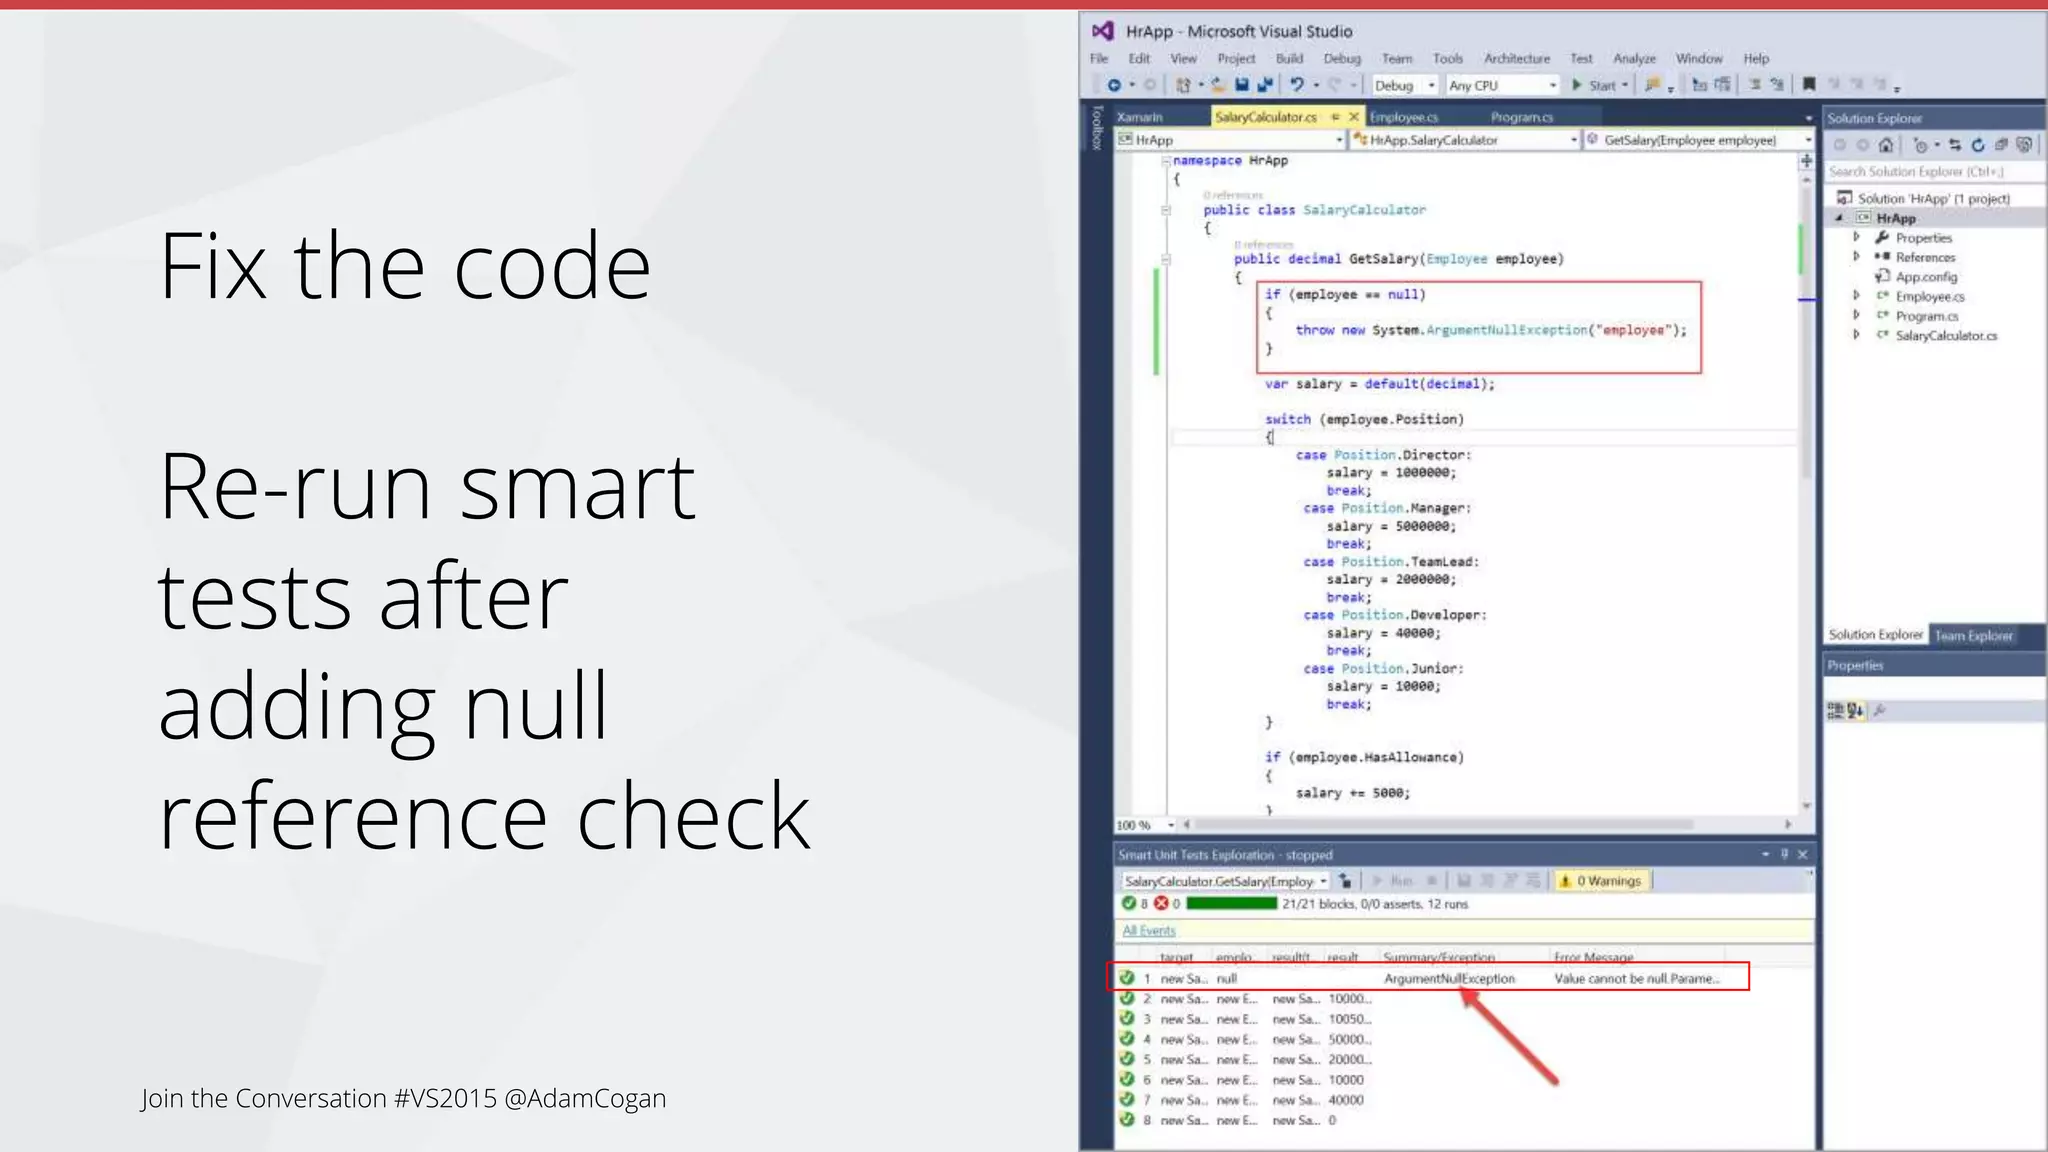
Task: Click the New Project toolbar icon
Action: coord(1184,86)
